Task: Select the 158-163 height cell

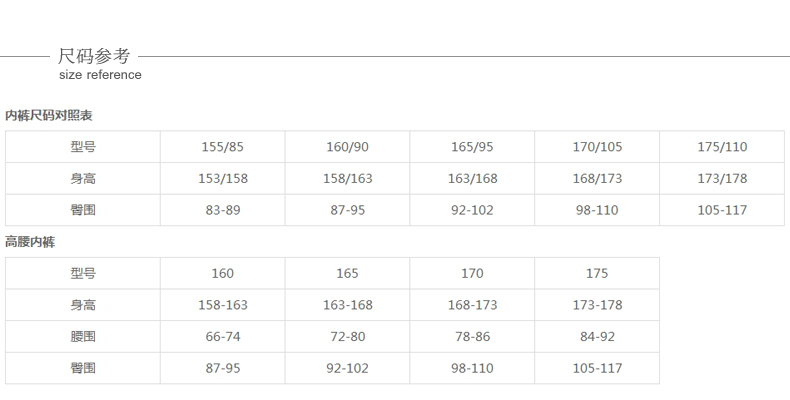Action: point(222,305)
